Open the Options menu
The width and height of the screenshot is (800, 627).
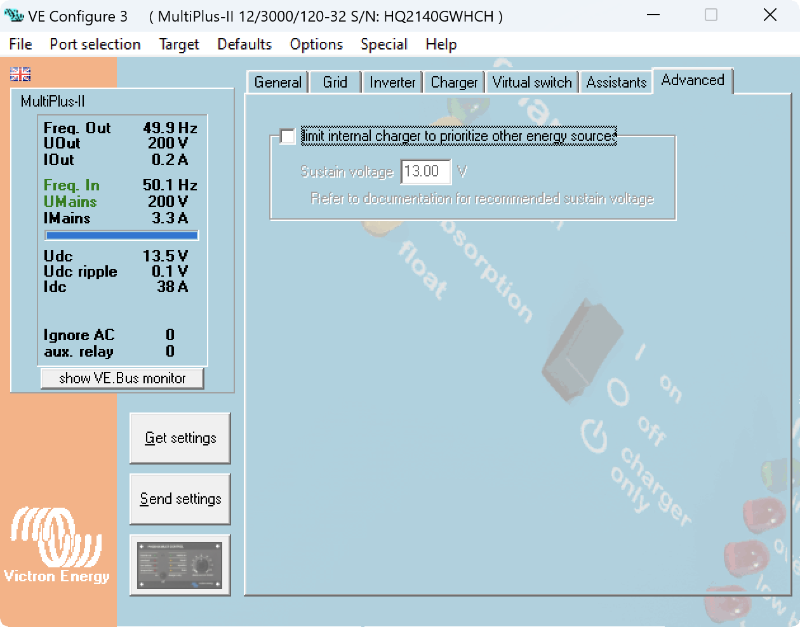click(316, 44)
